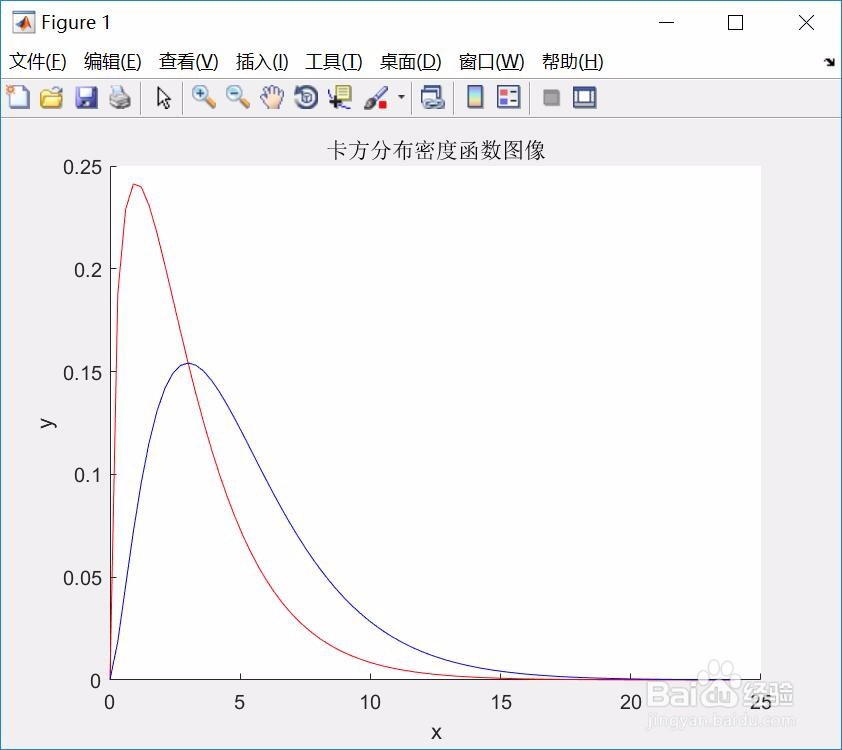842x750 pixels.
Task: Open the 帮助(H) menu
Action: (572, 62)
